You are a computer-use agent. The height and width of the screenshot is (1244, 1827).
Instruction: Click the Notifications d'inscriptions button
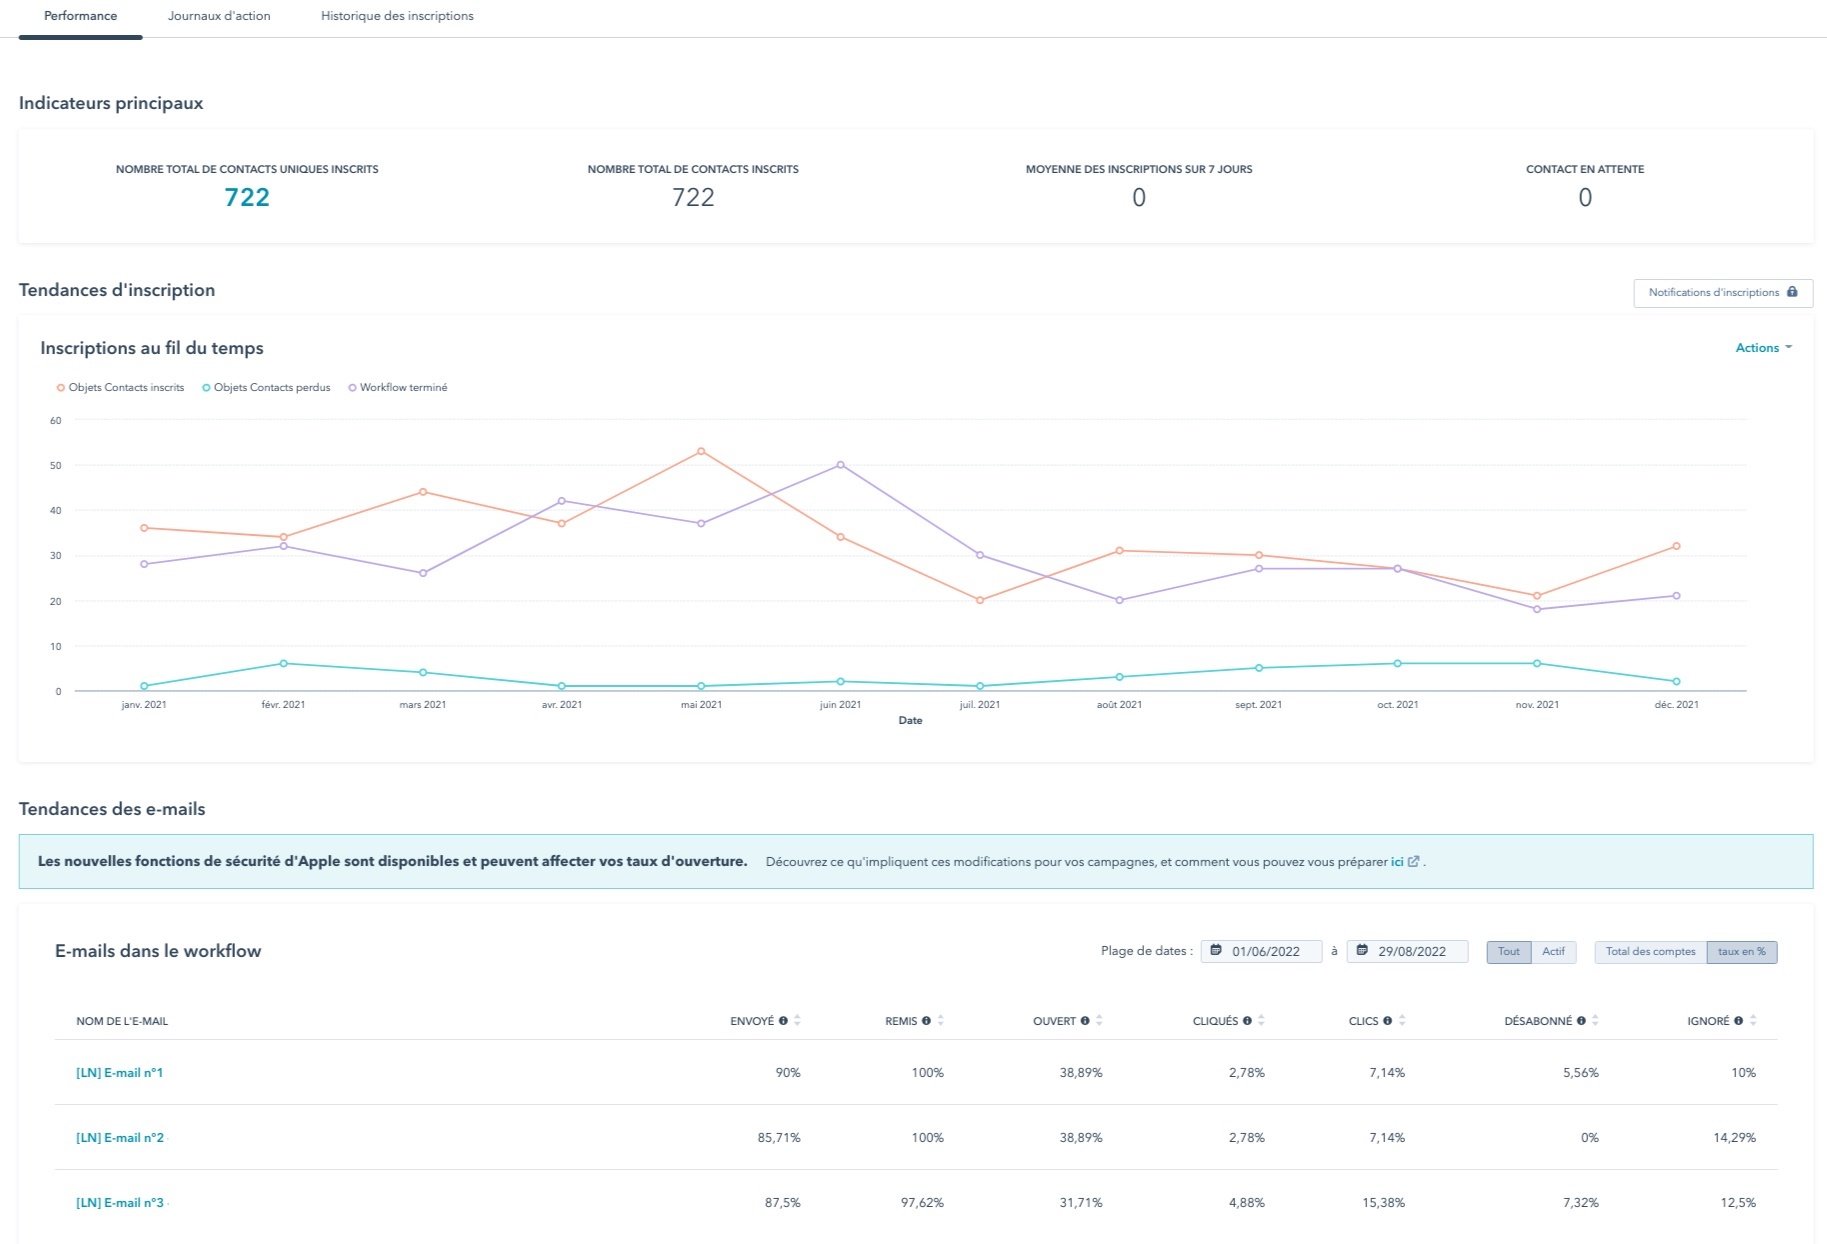coord(1723,293)
